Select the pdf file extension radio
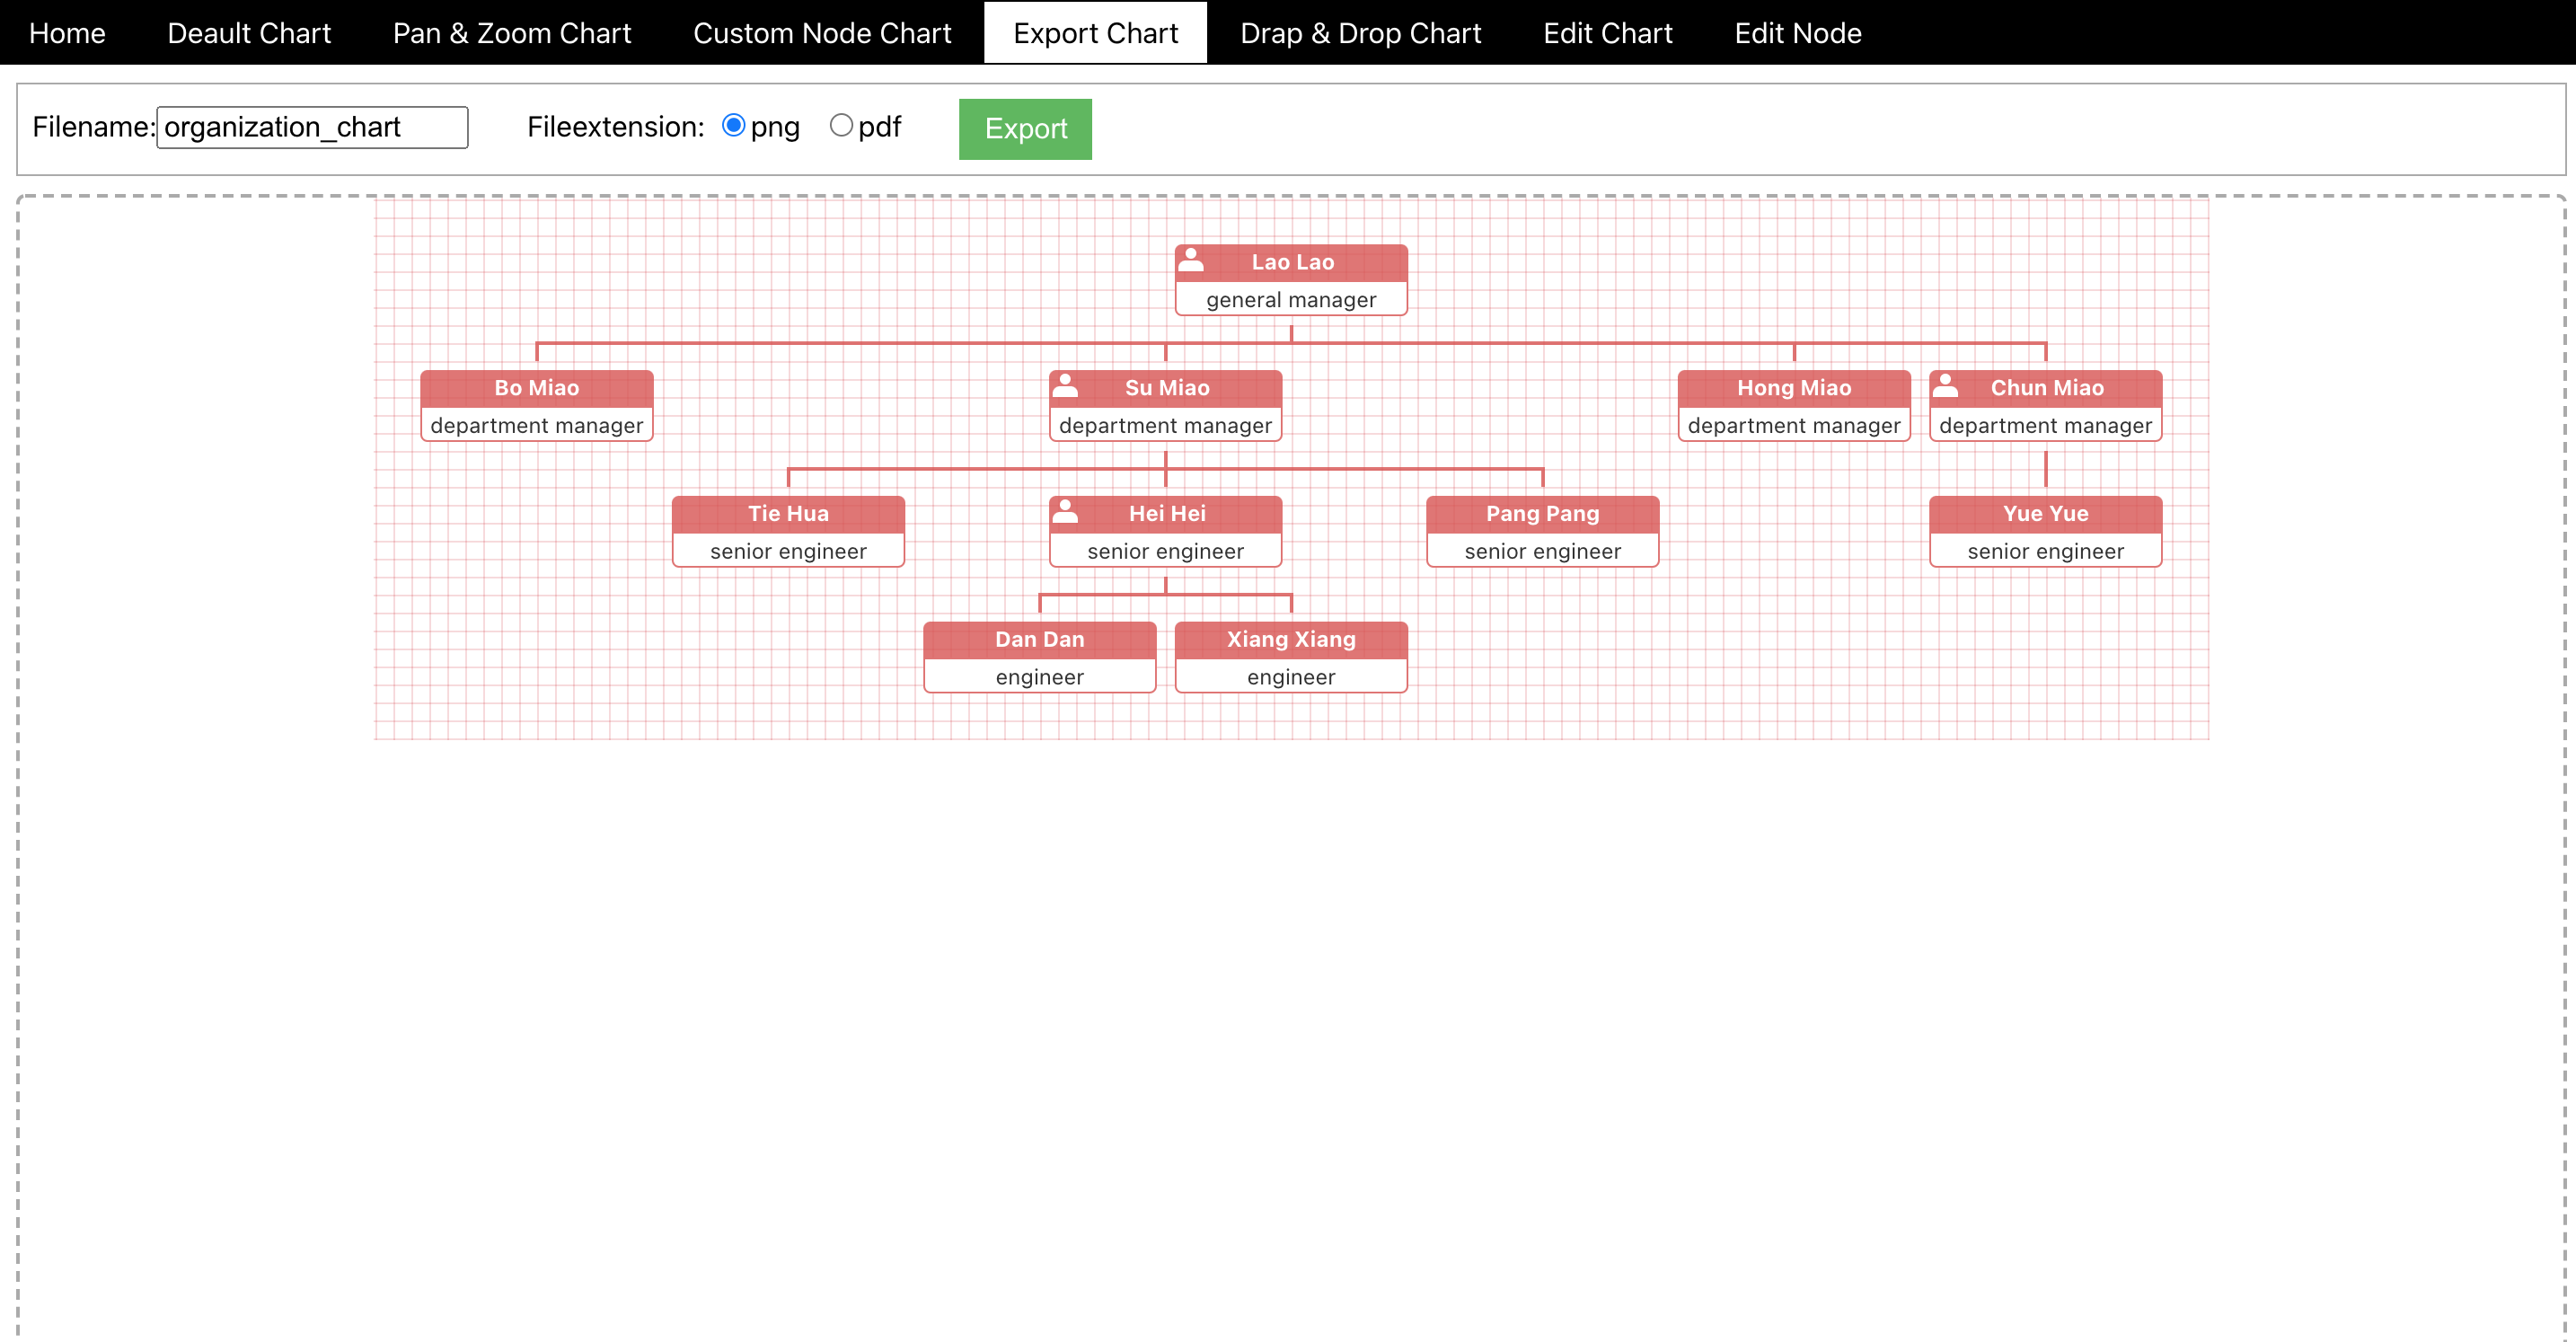 pyautogui.click(x=841, y=126)
